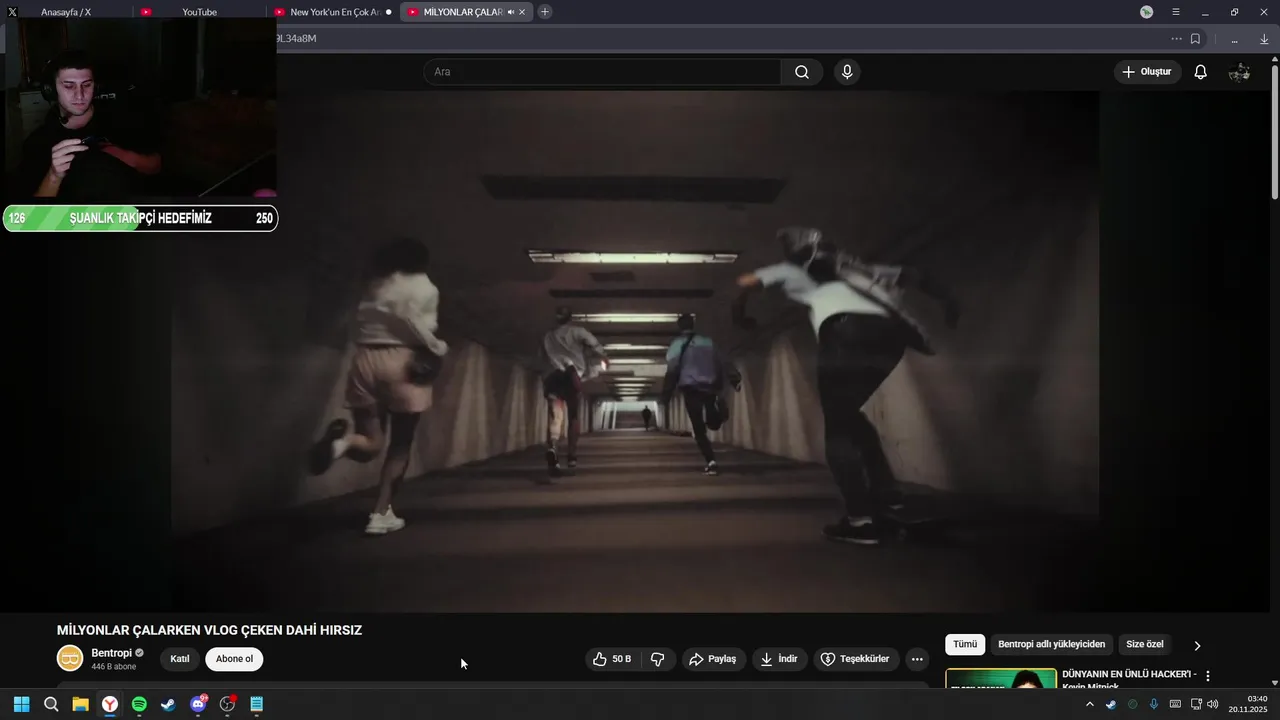This screenshot has width=1280, height=720.
Task: Show more filter chips with right arrow
Action: [x=1197, y=646]
